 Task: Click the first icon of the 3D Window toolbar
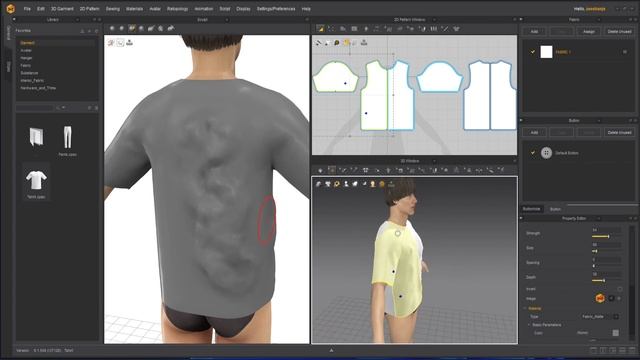[x=320, y=170]
